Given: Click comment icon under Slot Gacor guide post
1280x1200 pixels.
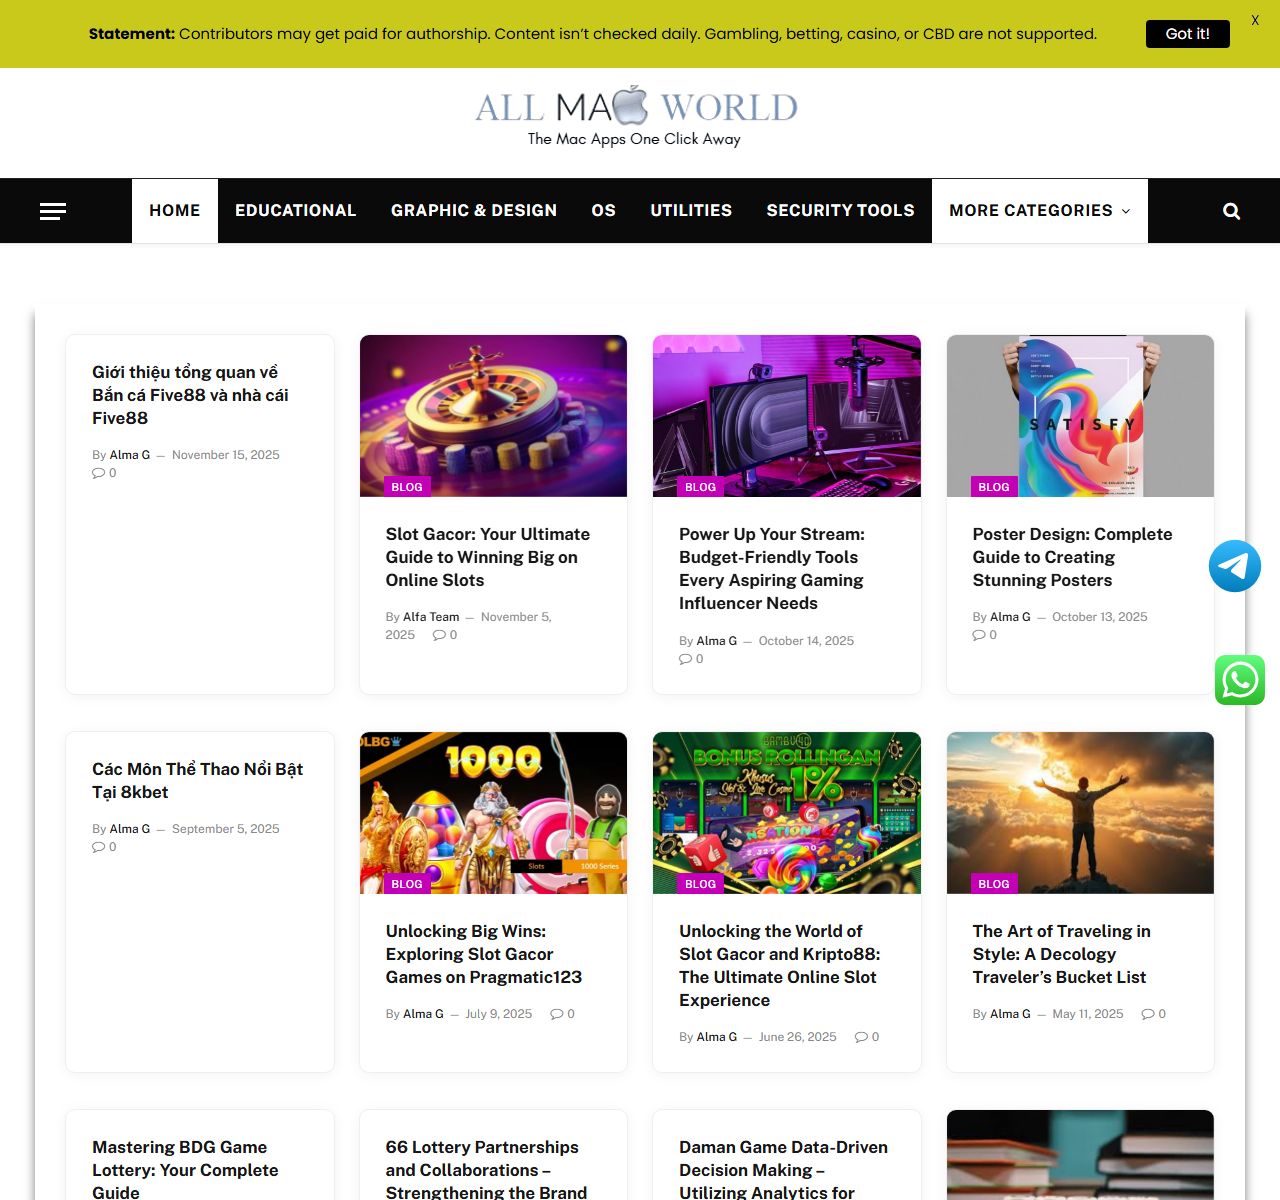Looking at the screenshot, I should pyautogui.click(x=439, y=635).
